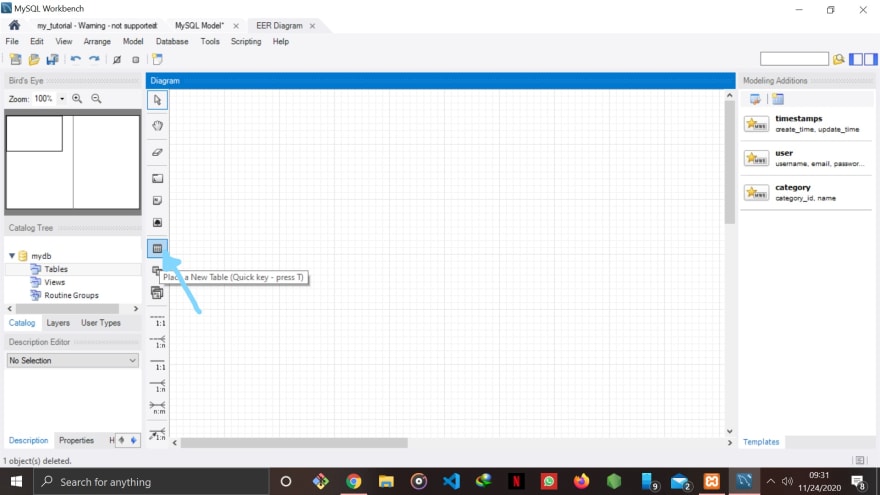Select first non-identifying 1:1 relationship tool

(158, 321)
